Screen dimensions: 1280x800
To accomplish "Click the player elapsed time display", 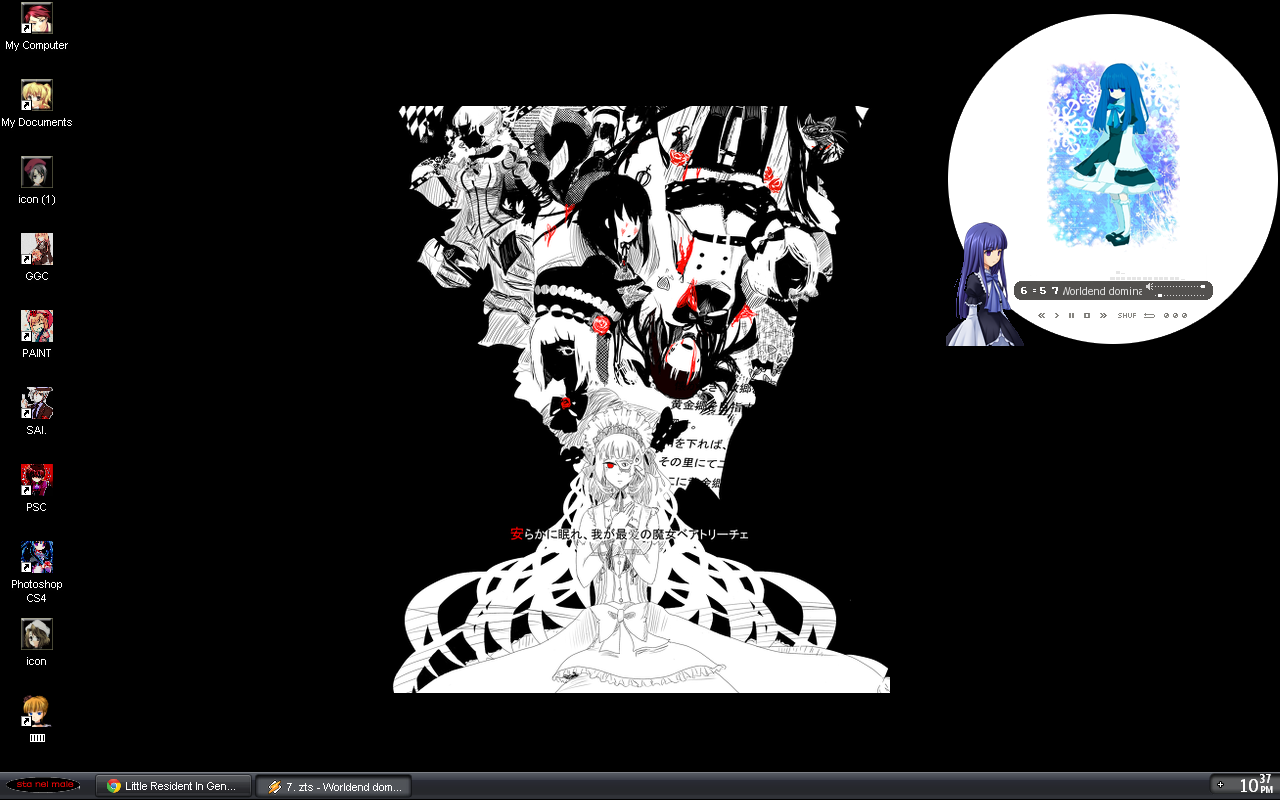I will (x=1039, y=291).
